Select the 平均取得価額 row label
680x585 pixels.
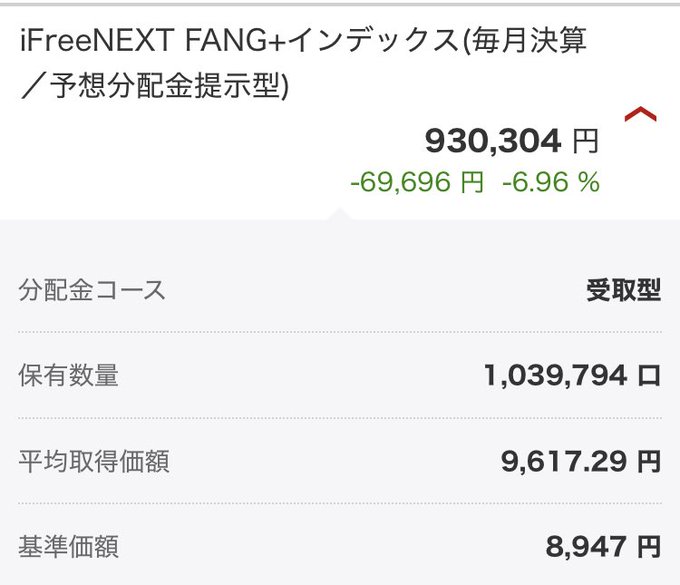pyautogui.click(x=93, y=461)
